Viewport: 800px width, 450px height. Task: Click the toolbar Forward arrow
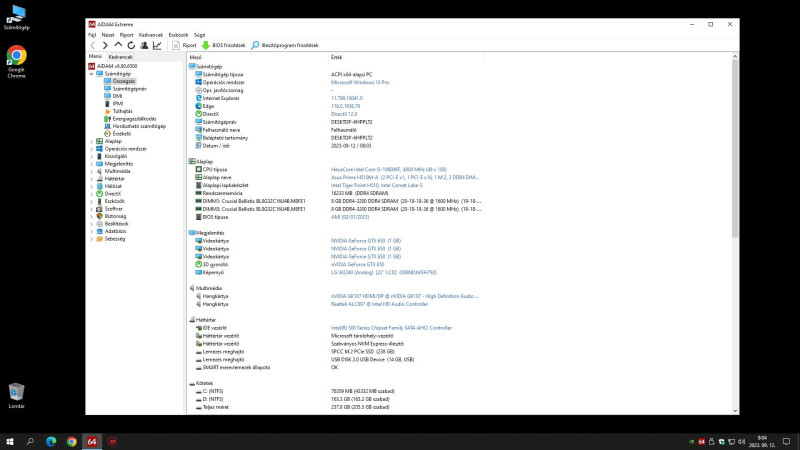(105, 45)
